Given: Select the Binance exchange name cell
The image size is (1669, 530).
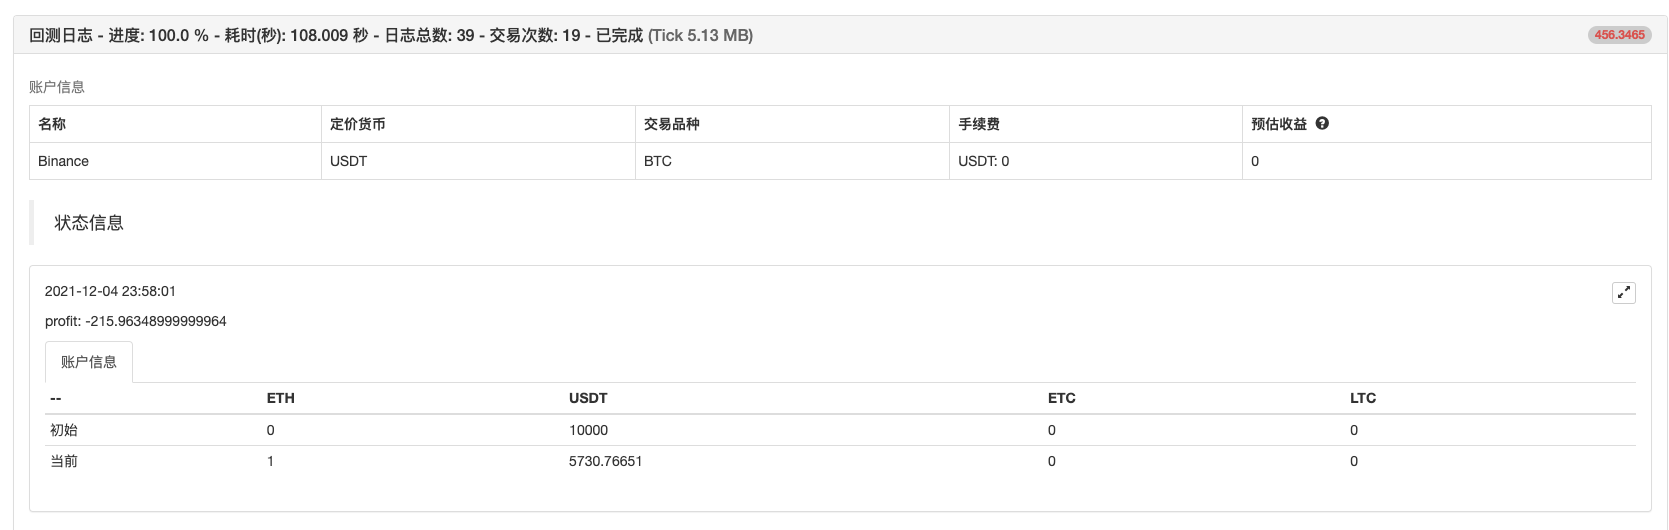Looking at the screenshot, I should tap(63, 161).
